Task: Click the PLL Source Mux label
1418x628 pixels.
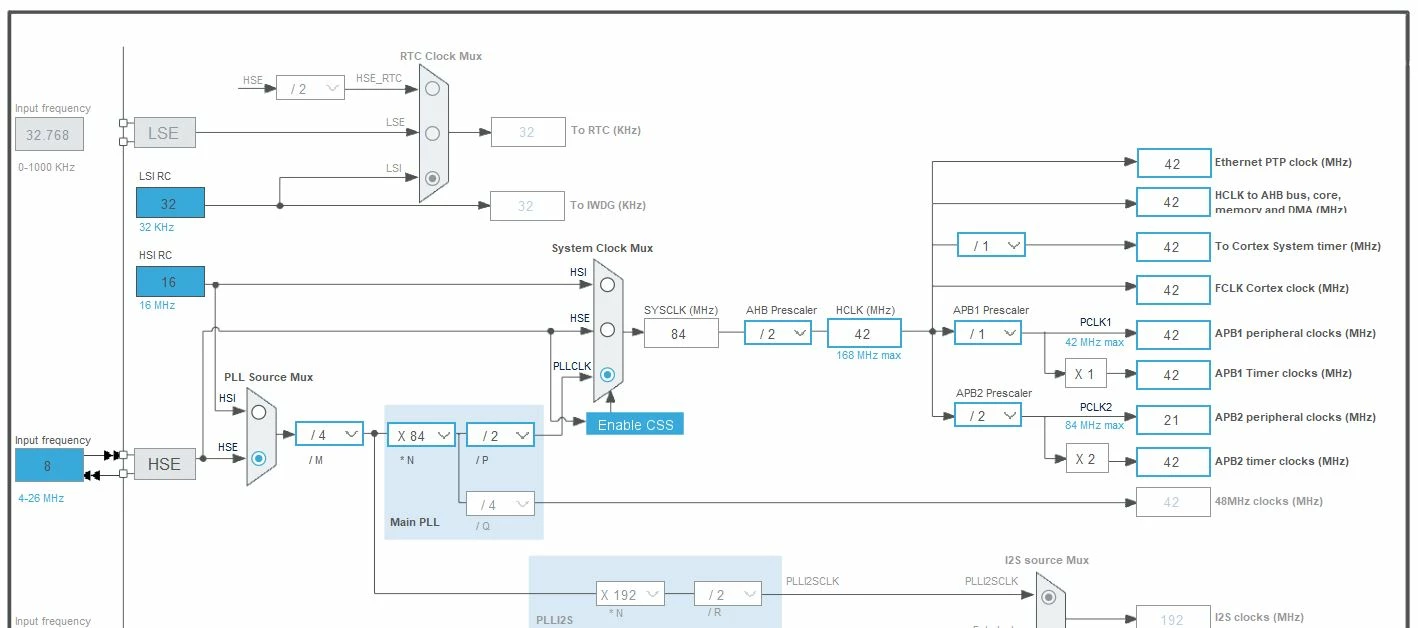Action: [x=268, y=377]
